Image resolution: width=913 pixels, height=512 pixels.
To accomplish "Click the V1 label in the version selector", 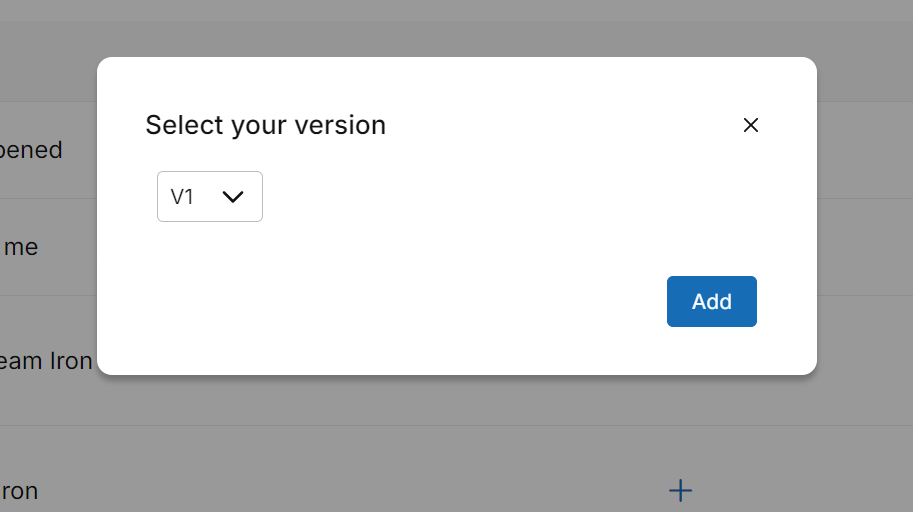I will pos(182,197).
